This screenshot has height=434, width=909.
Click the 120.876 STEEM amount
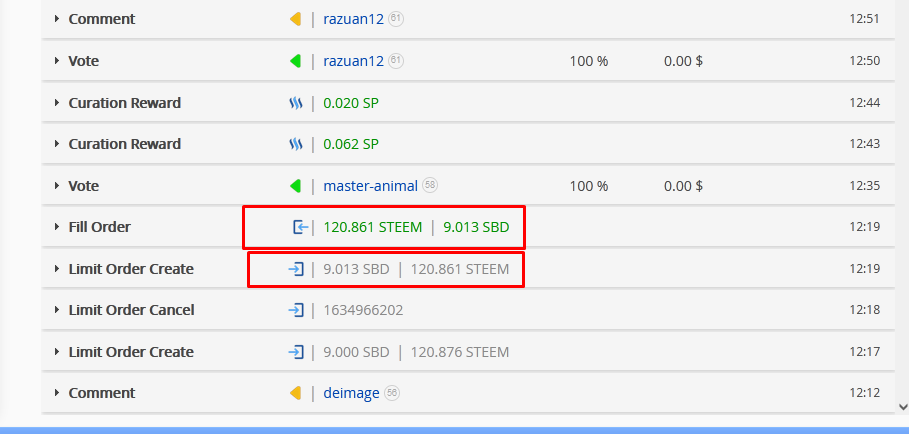click(x=460, y=352)
